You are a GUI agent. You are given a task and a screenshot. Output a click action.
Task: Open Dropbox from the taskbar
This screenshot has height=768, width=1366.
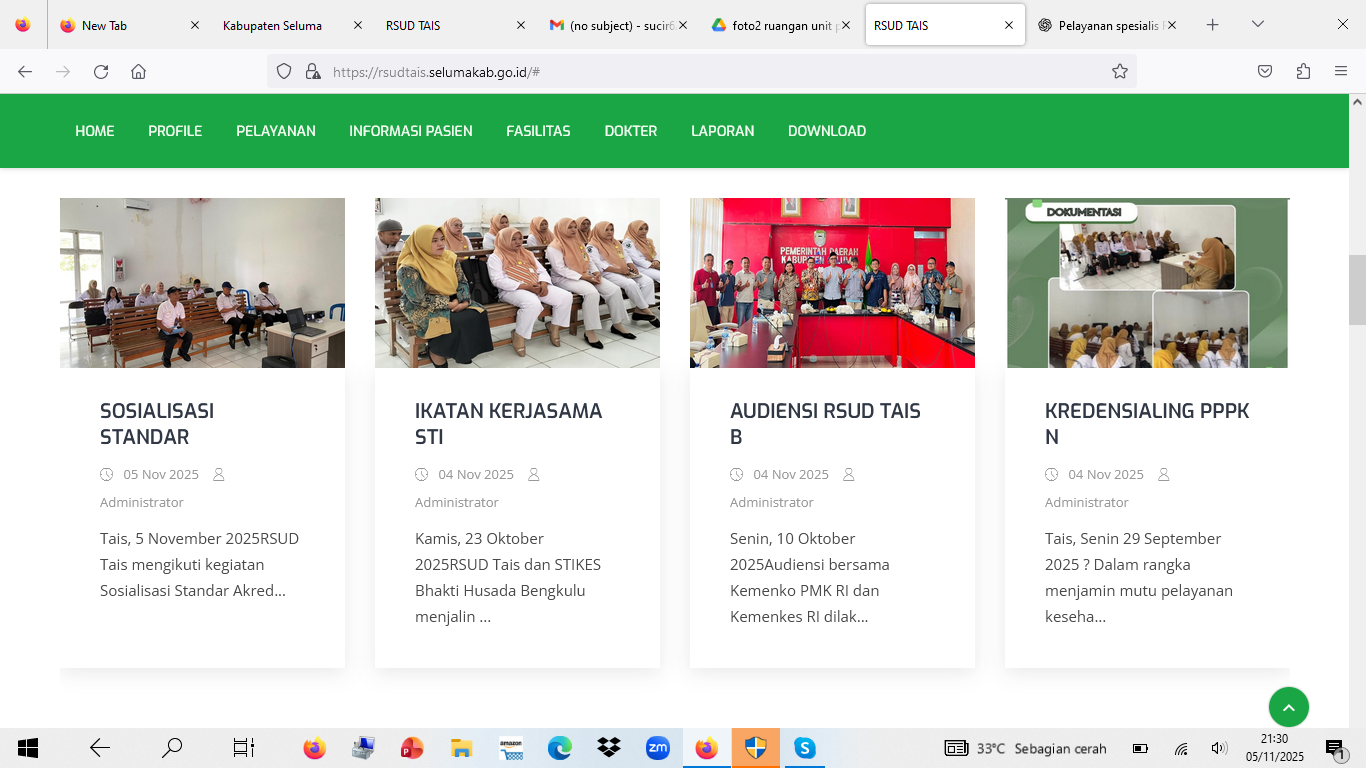pyautogui.click(x=608, y=748)
